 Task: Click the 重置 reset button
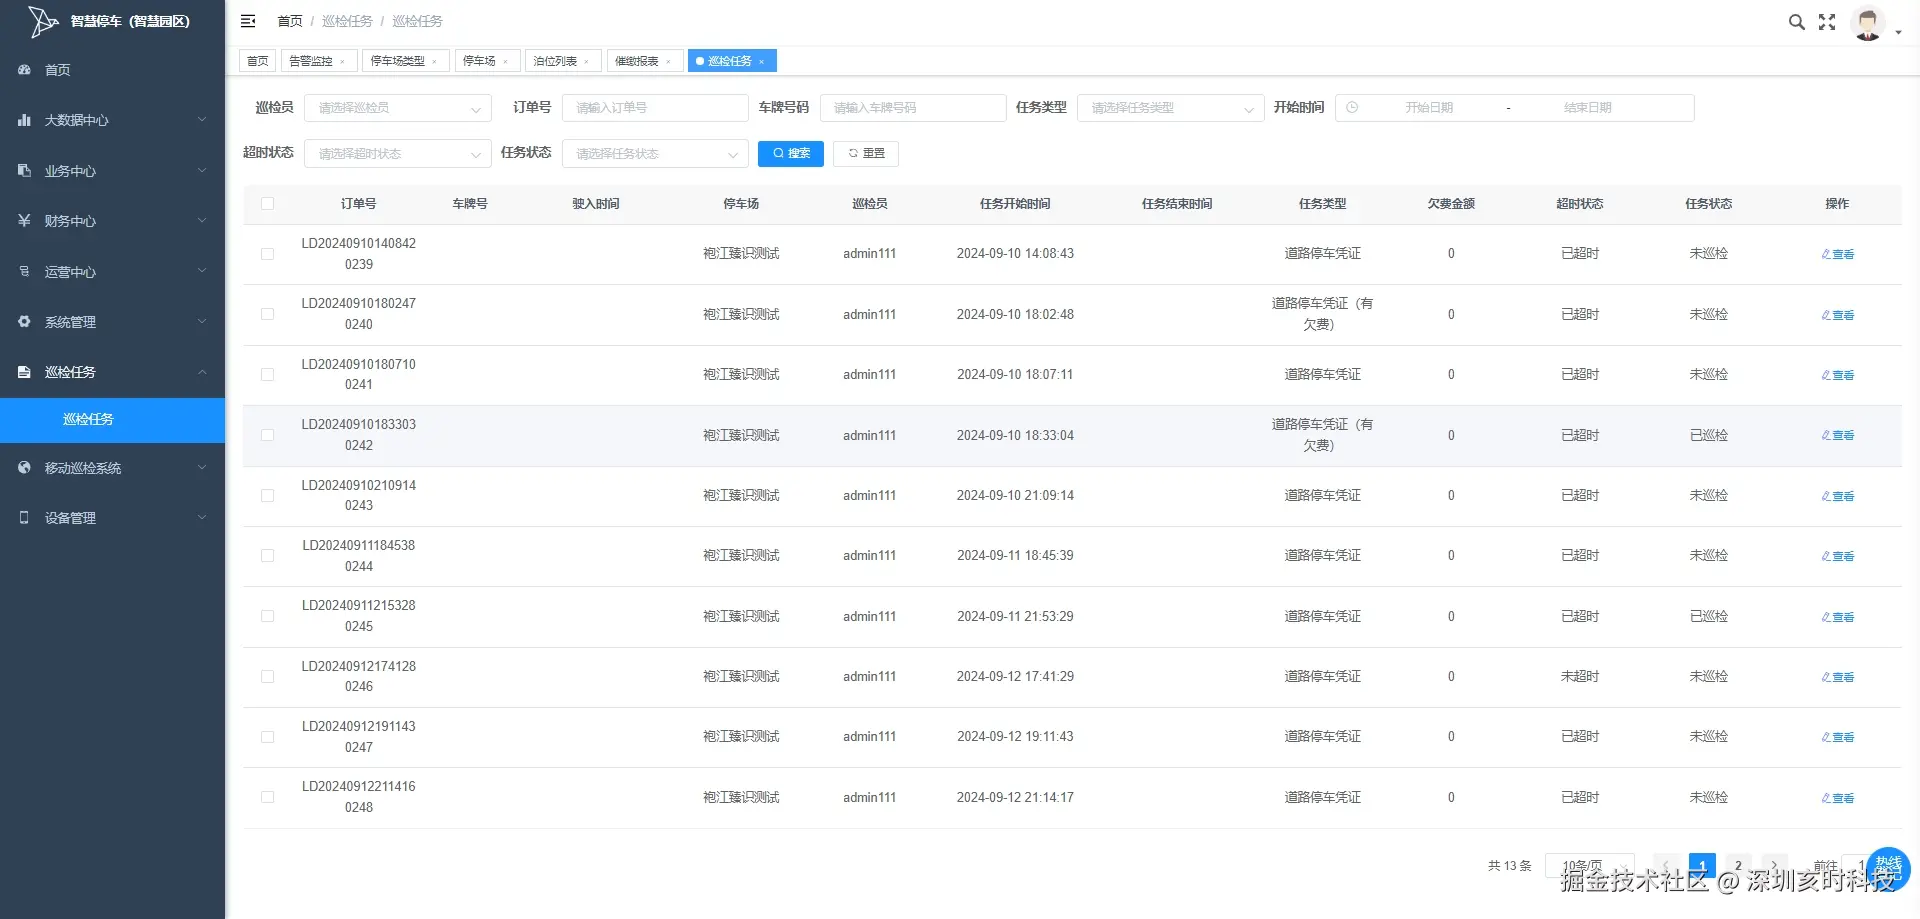click(866, 154)
